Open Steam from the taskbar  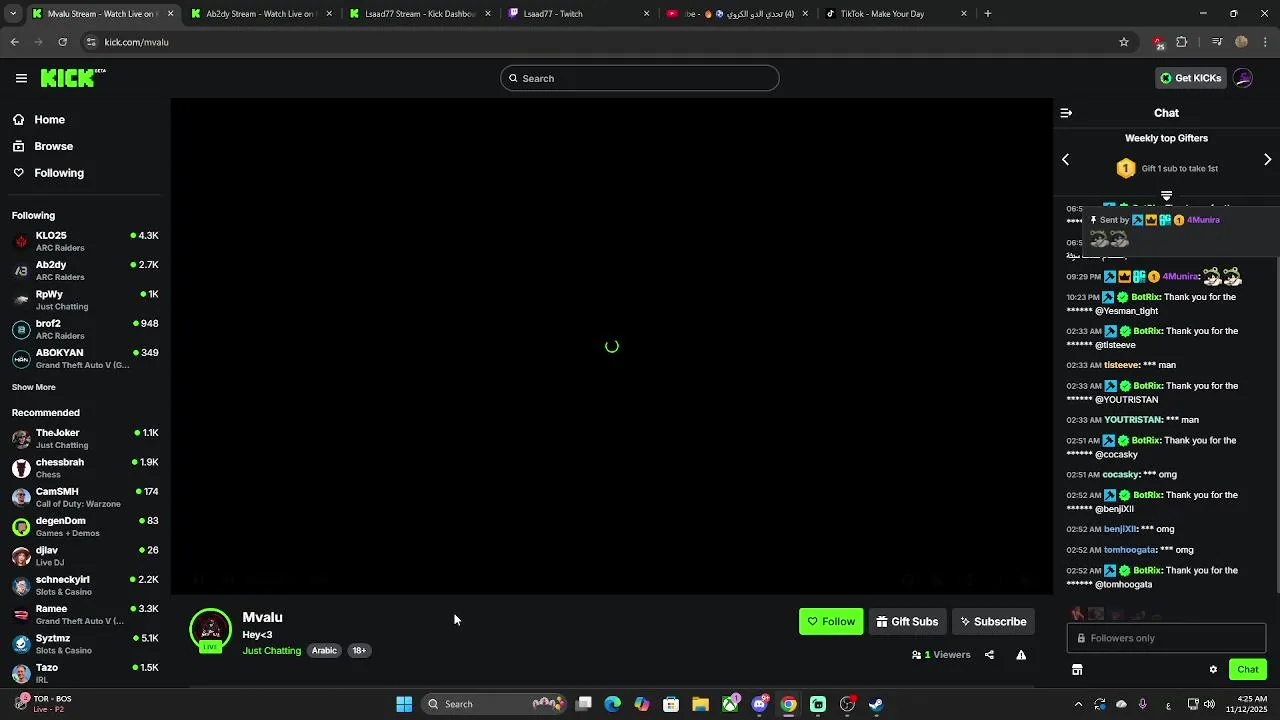pos(876,704)
